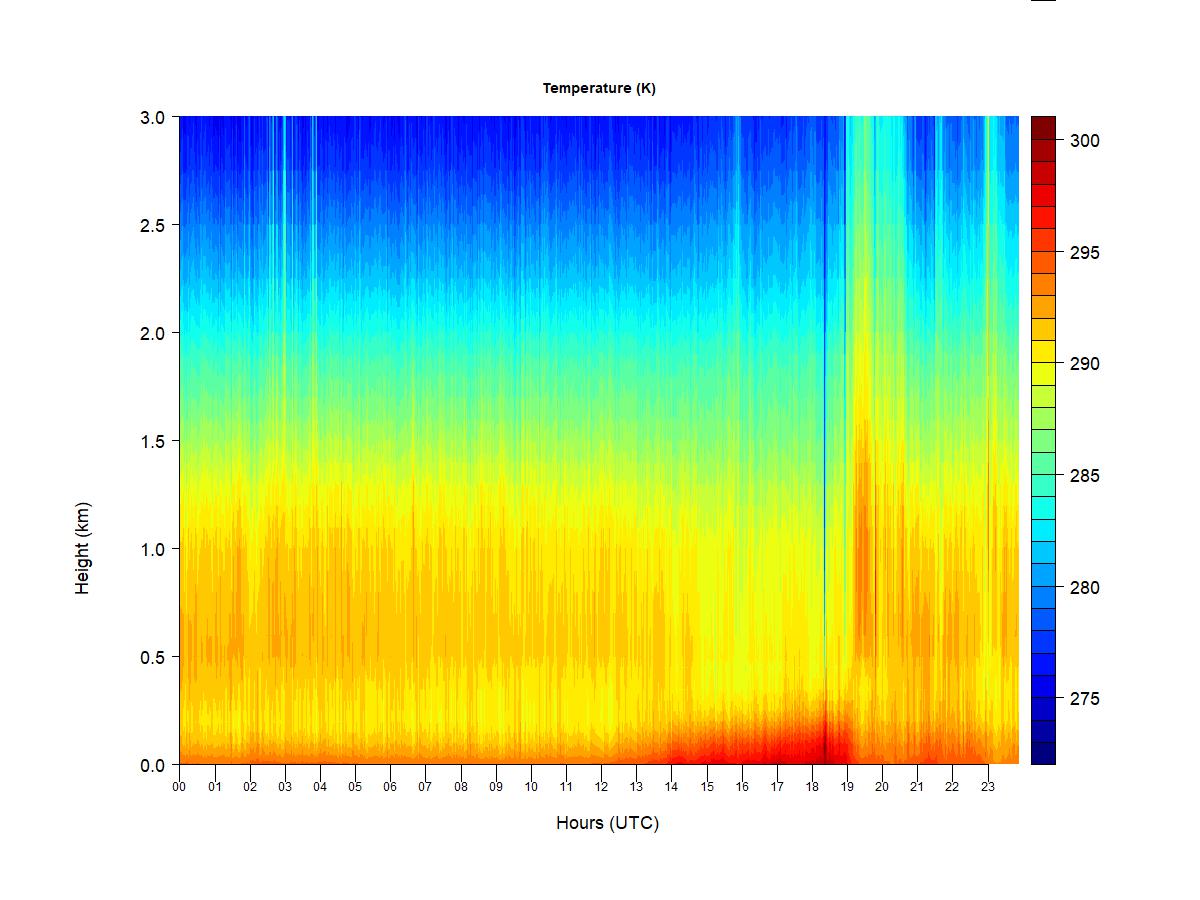Click the 3.0 height tick label

151,117
